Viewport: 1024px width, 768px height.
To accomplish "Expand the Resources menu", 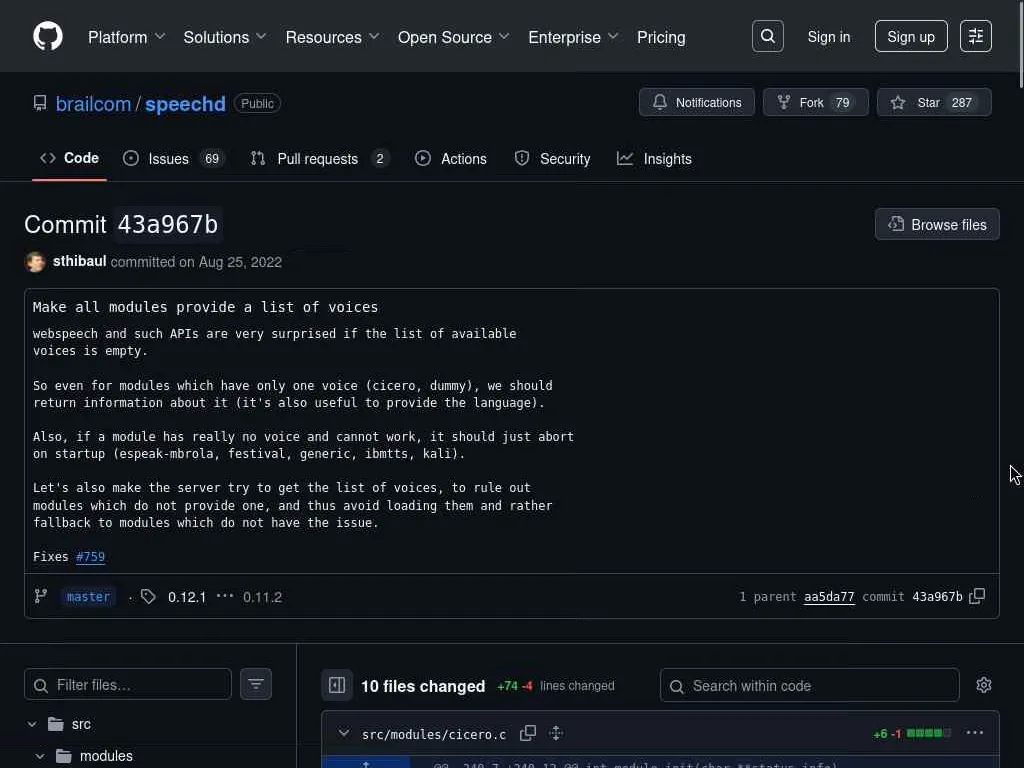I will click(x=332, y=37).
